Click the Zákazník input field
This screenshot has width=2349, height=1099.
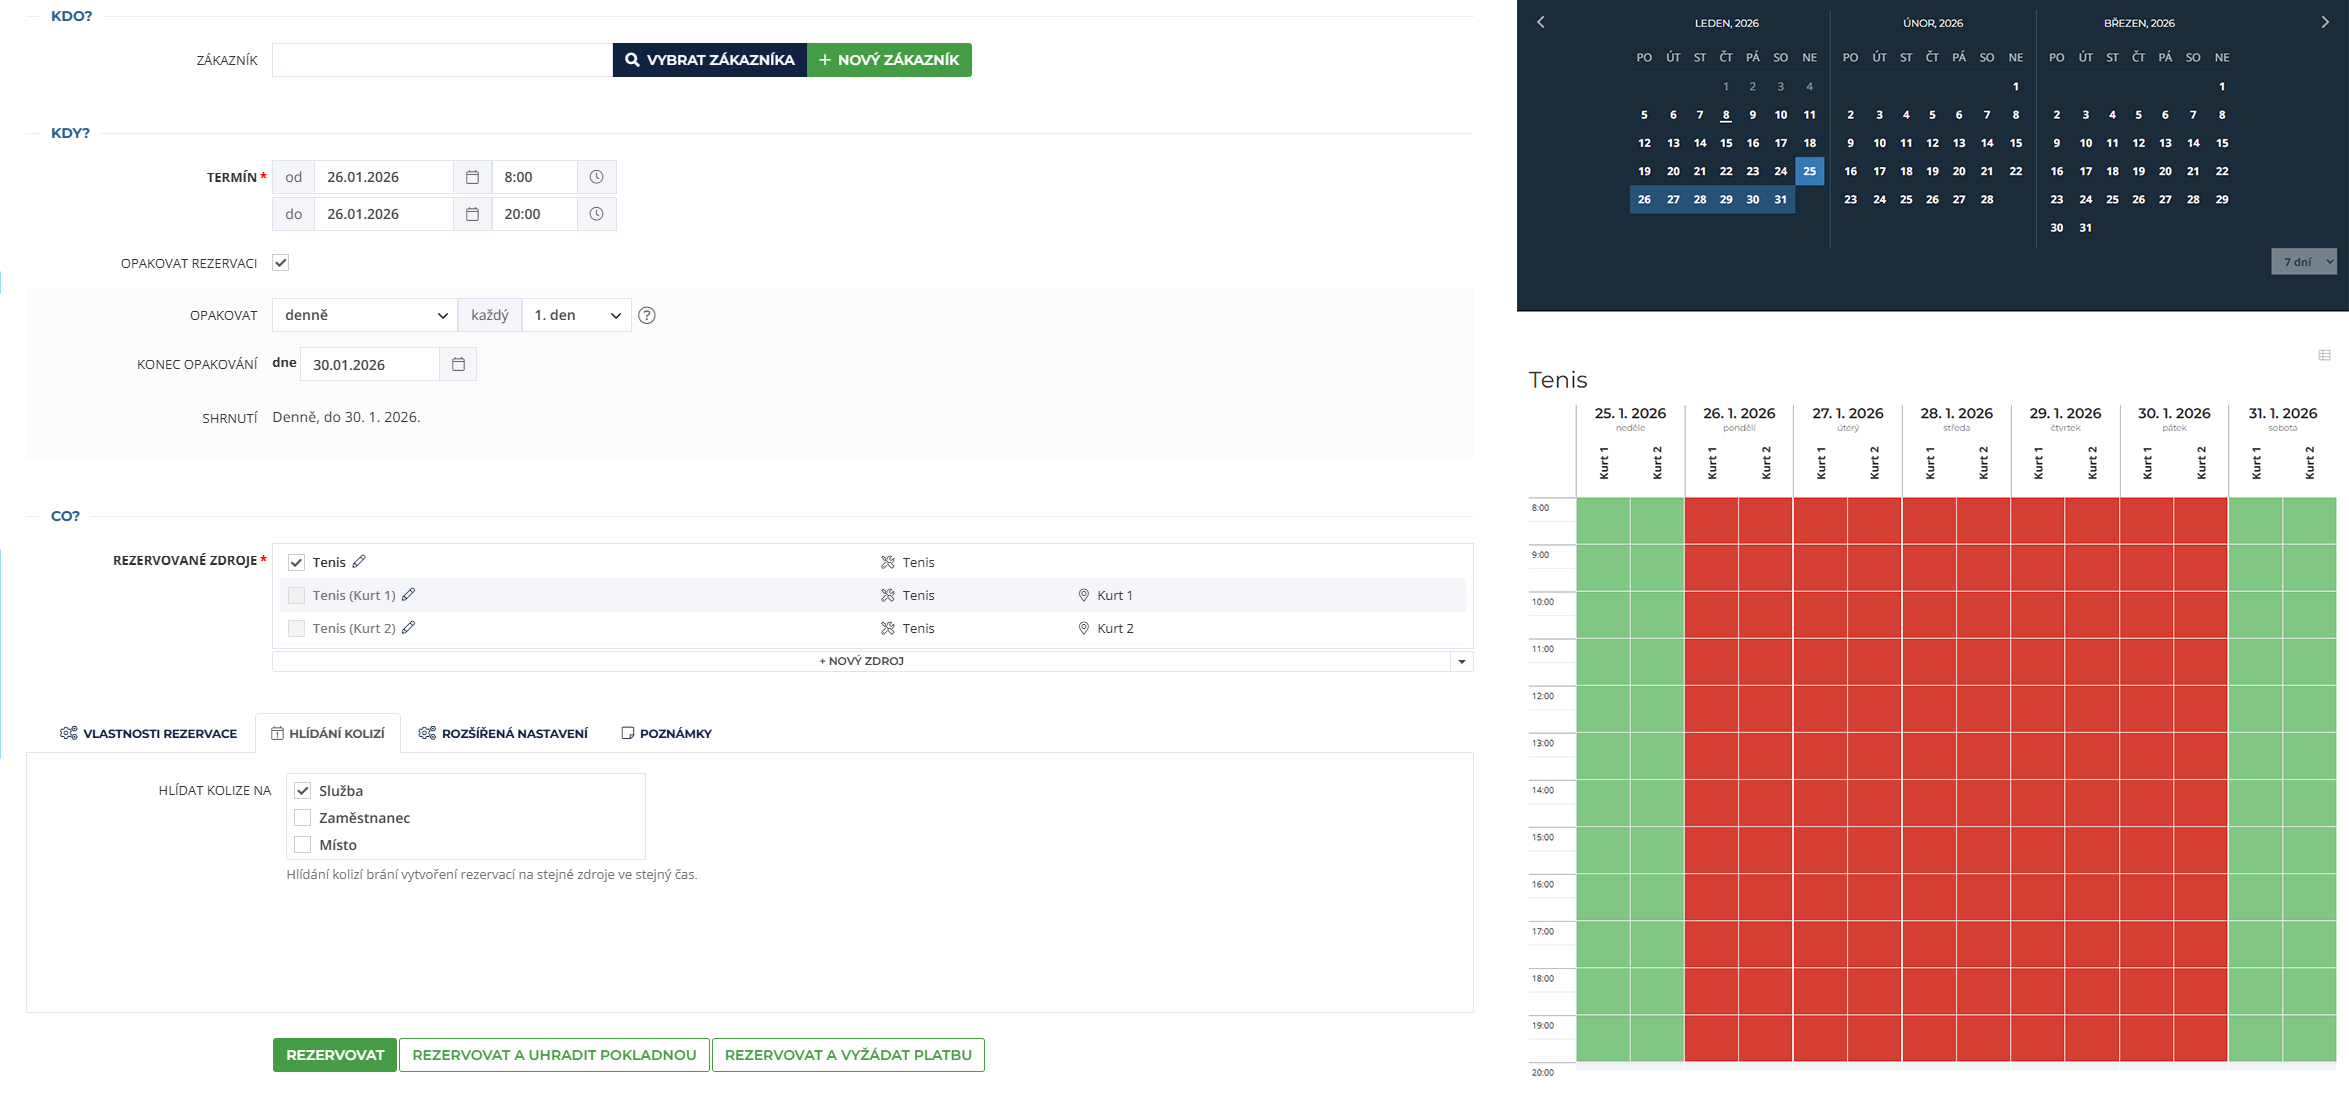pos(441,60)
